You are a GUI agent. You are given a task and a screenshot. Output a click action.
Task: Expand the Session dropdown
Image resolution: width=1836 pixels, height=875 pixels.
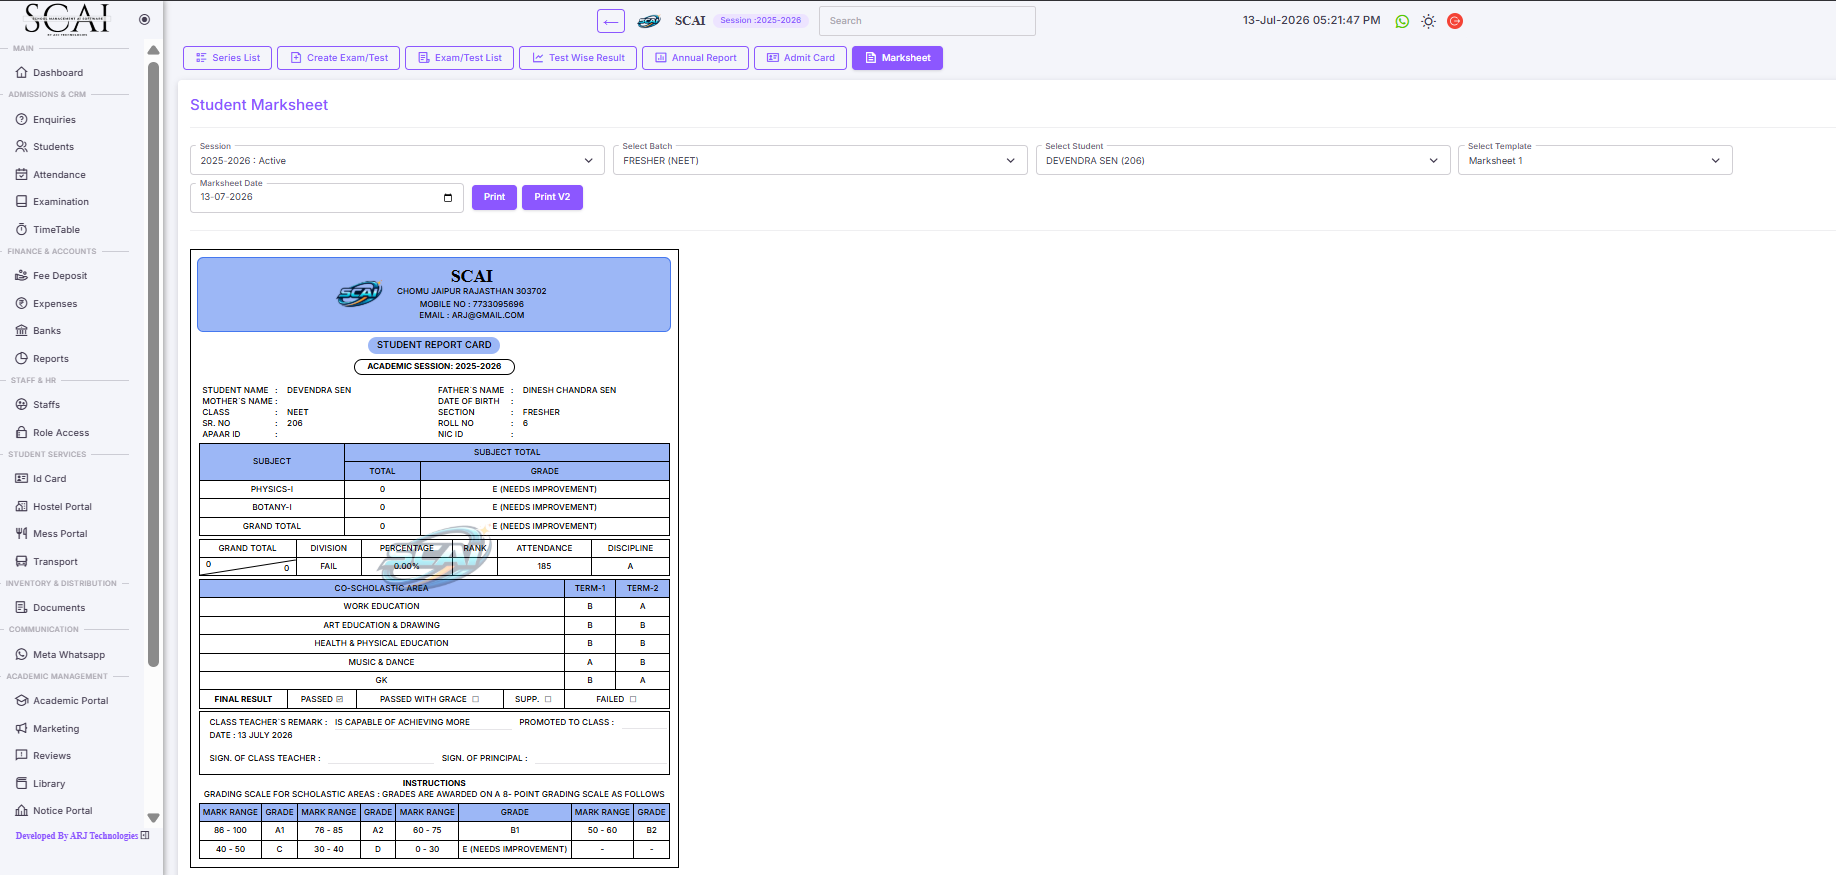397,160
